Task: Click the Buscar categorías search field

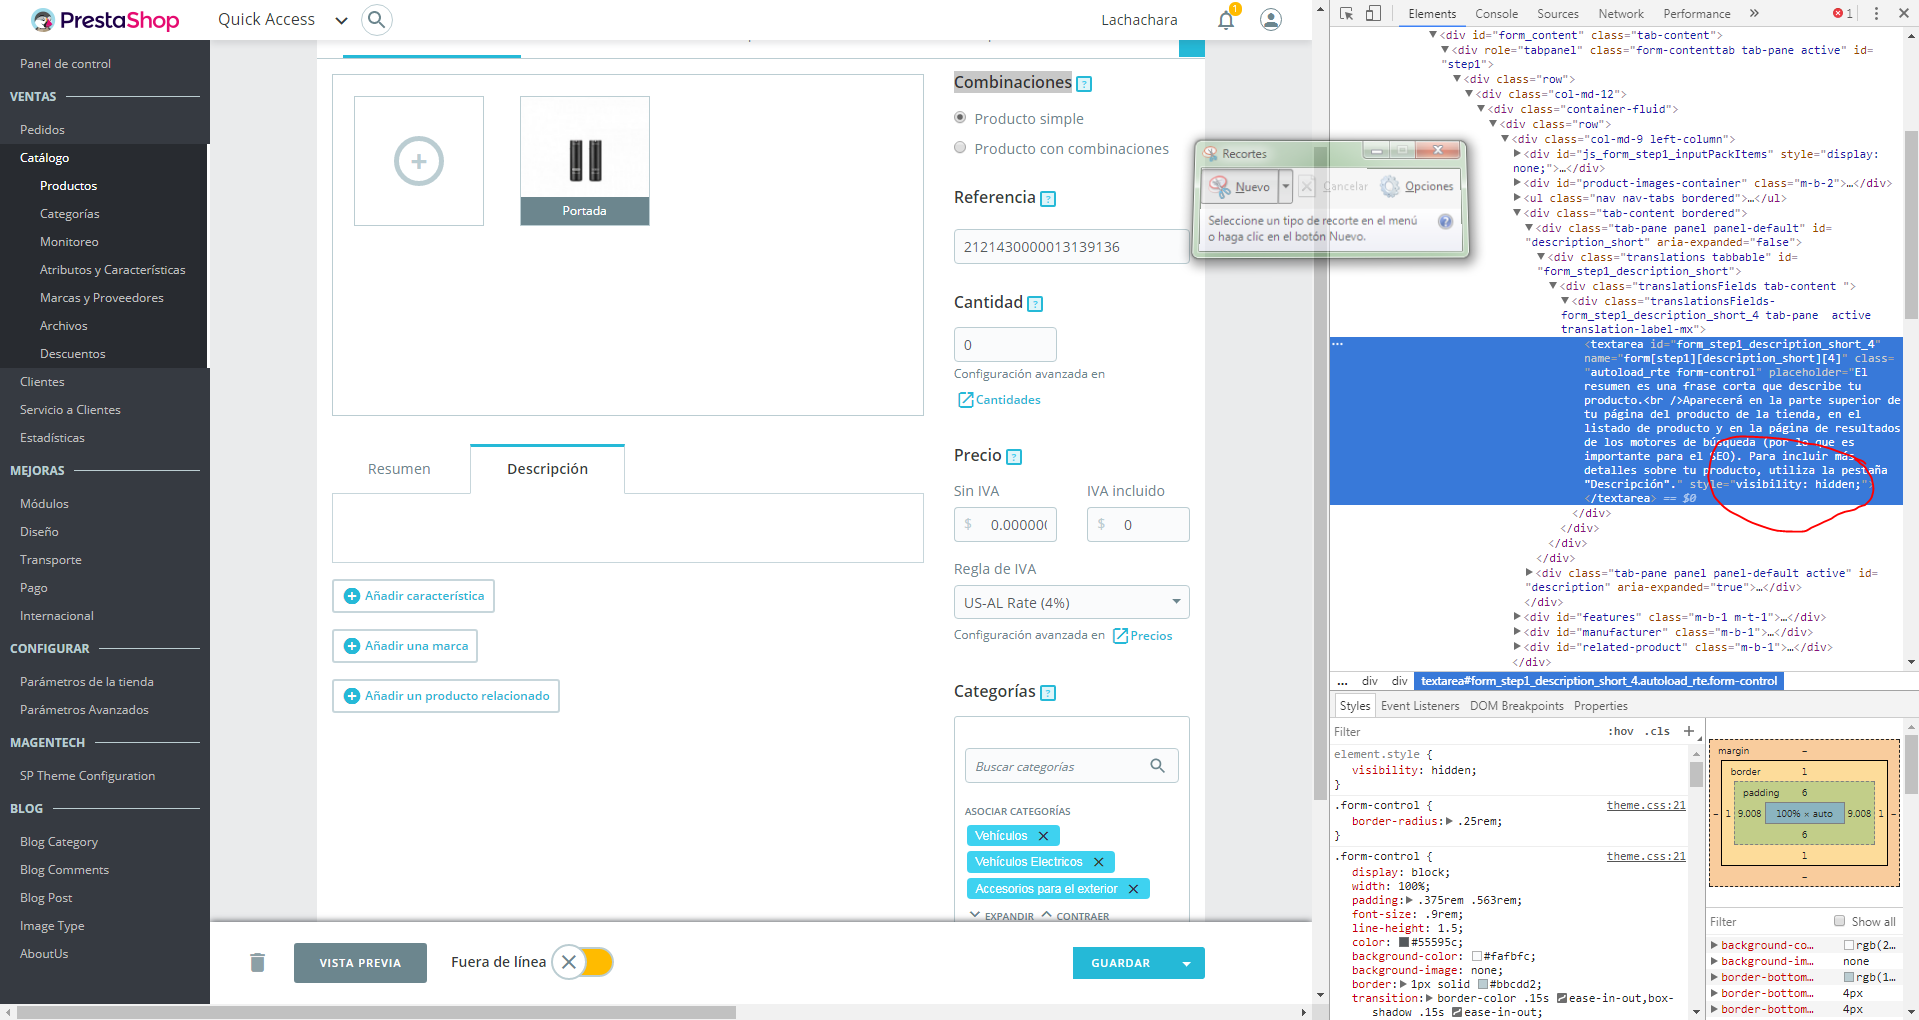Action: pos(1071,766)
